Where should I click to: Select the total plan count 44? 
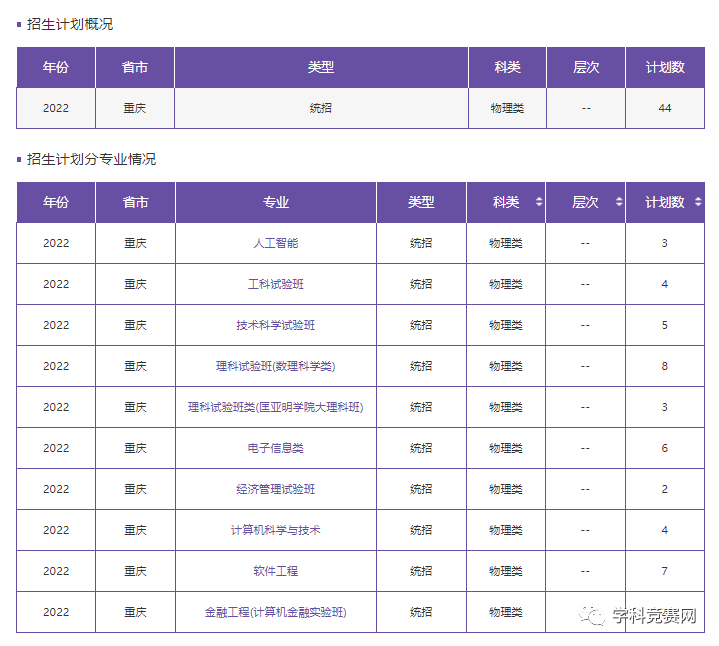pyautogui.click(x=665, y=108)
